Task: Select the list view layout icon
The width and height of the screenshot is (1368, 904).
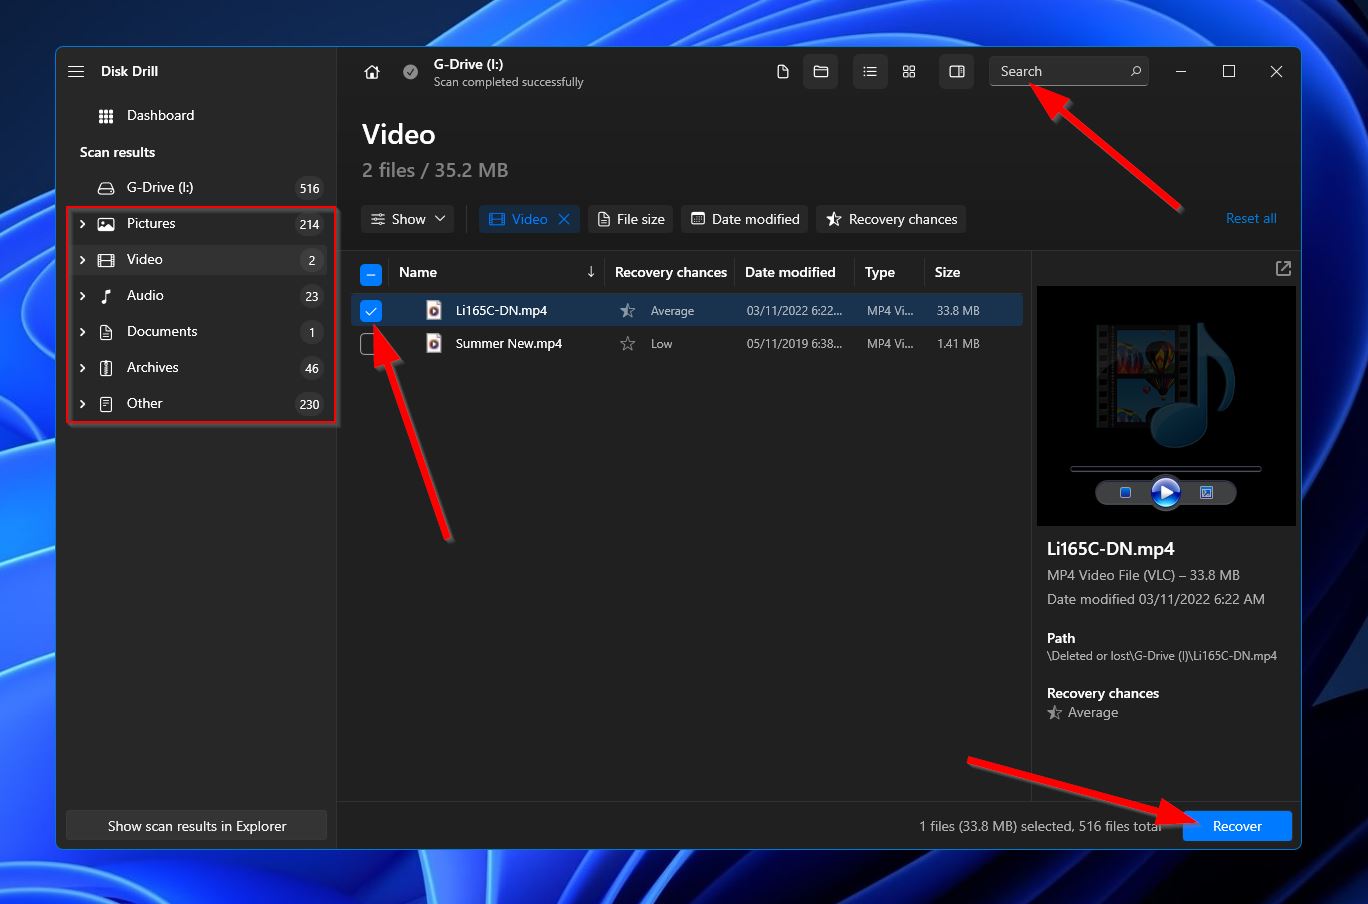Action: [870, 72]
